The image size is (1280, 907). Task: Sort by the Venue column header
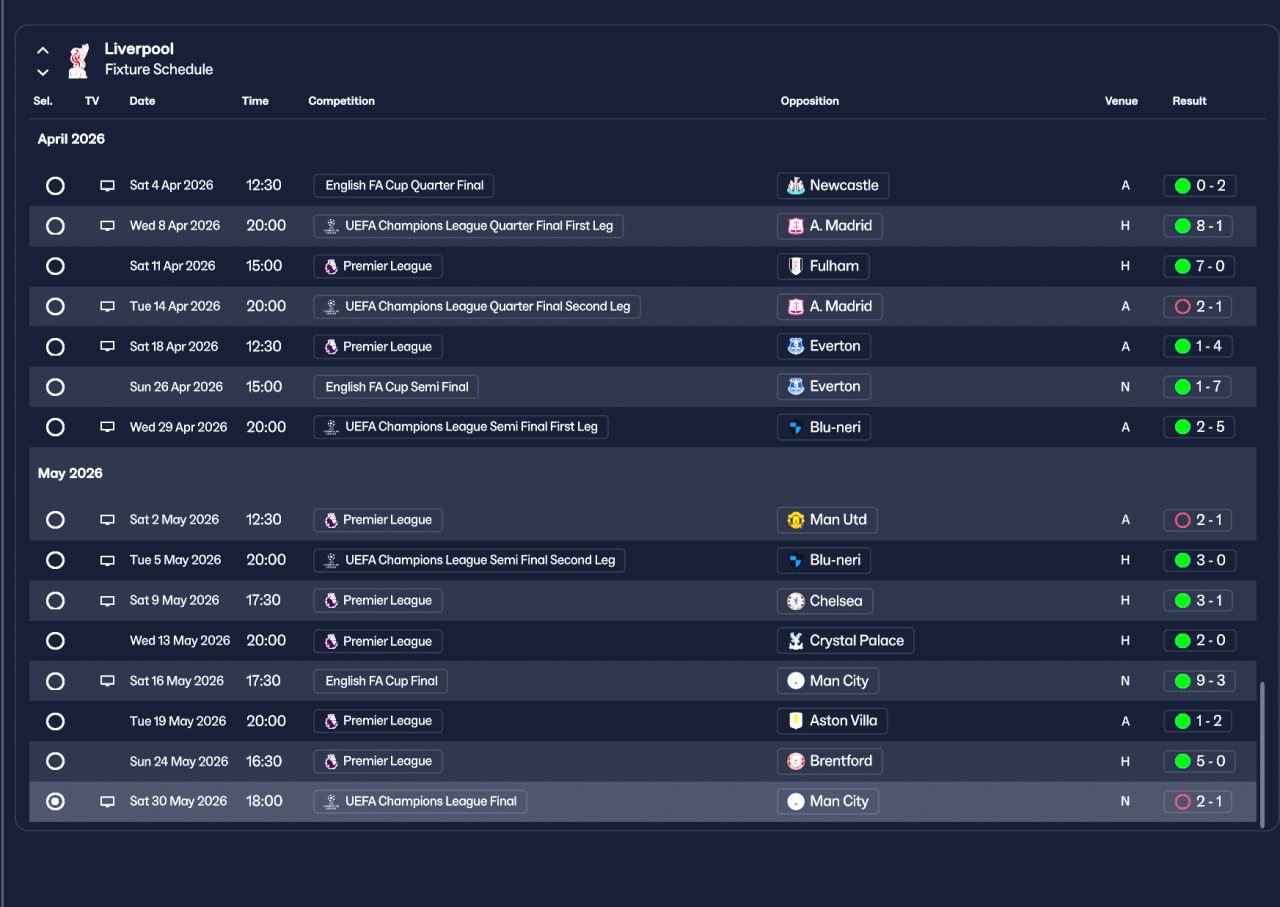tap(1121, 101)
